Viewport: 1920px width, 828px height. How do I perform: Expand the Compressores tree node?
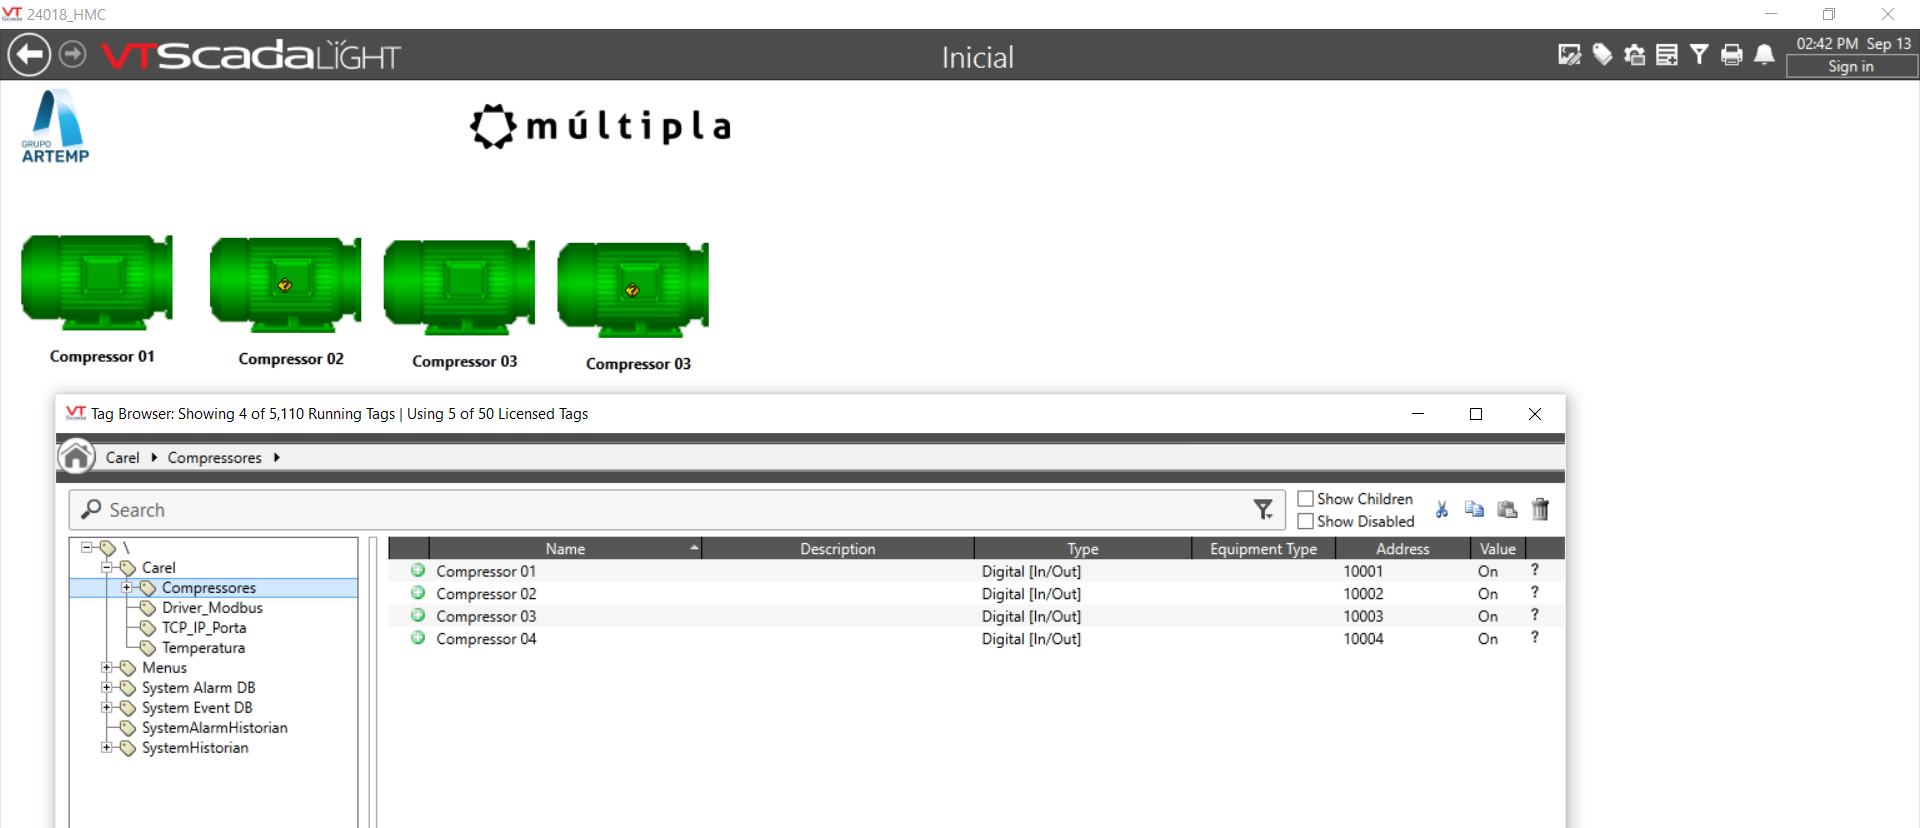tap(127, 588)
